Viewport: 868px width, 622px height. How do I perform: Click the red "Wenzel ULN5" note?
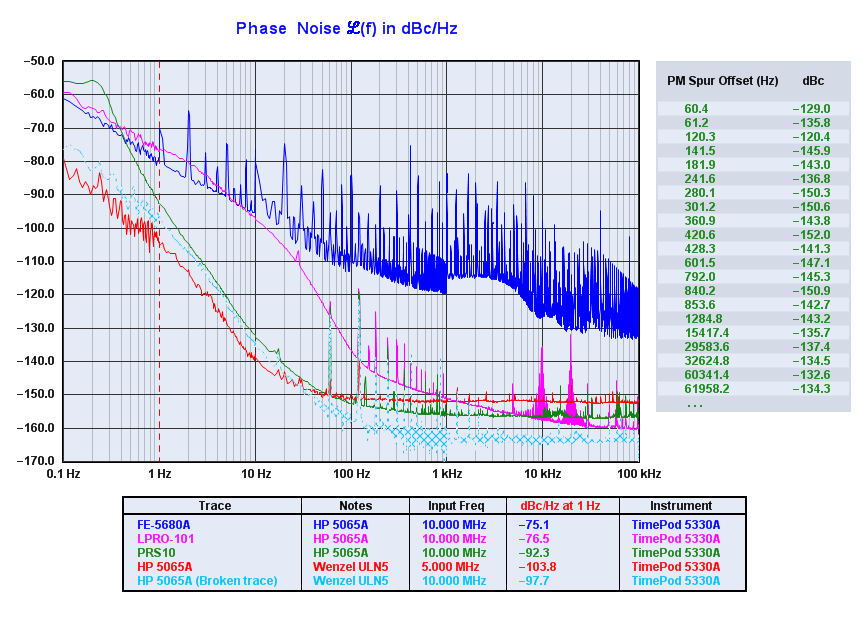[350, 567]
